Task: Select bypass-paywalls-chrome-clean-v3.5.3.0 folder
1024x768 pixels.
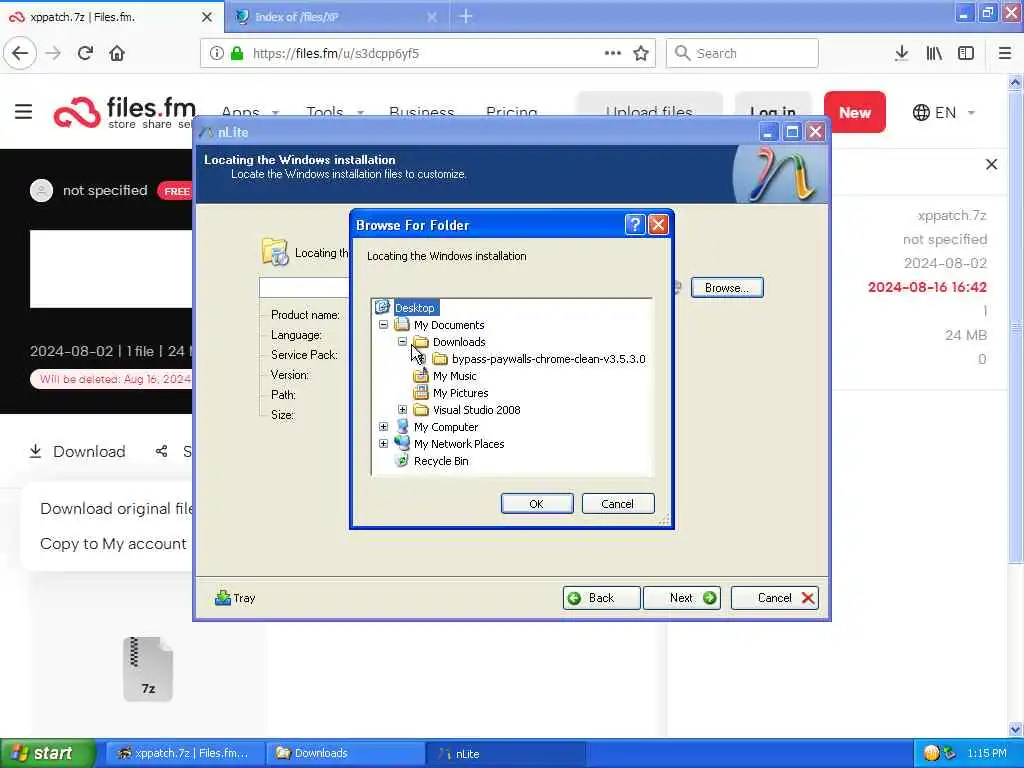Action: pos(548,359)
